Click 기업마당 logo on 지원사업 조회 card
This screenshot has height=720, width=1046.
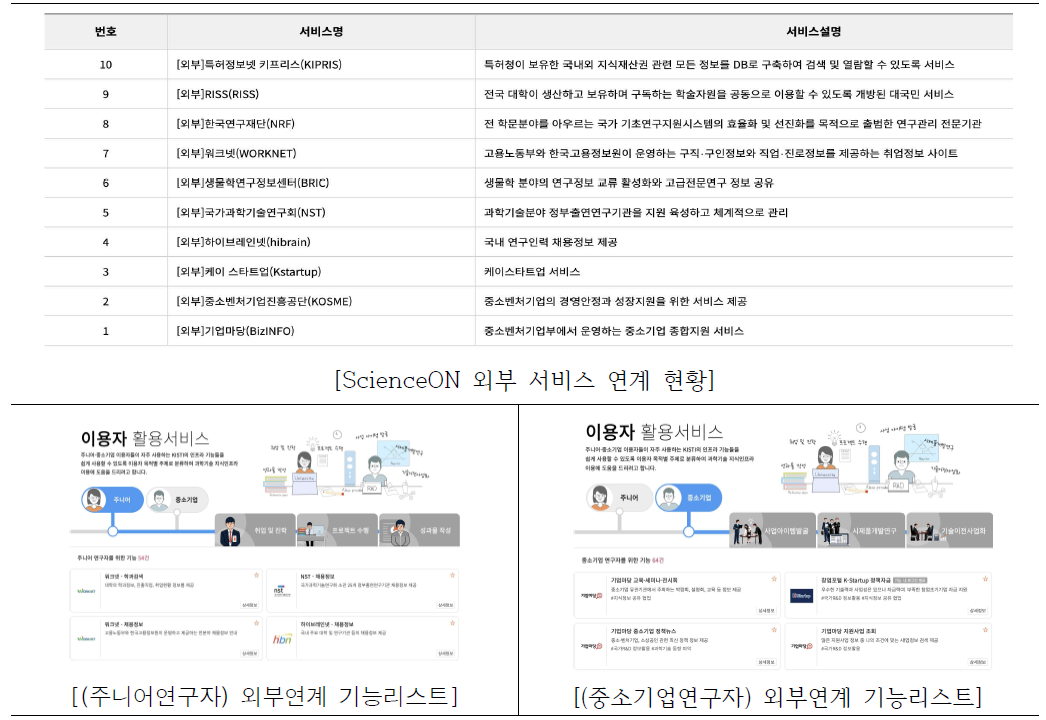(x=801, y=646)
